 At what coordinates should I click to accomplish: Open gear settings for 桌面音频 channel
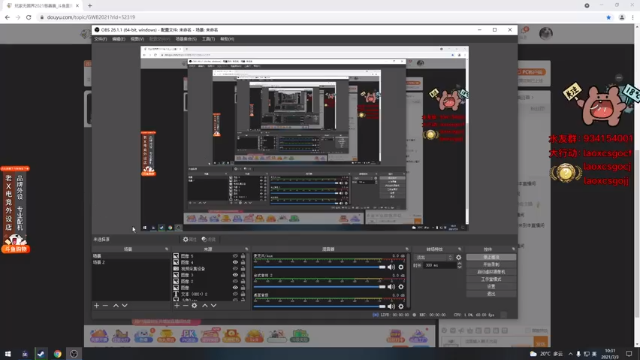[401, 306]
